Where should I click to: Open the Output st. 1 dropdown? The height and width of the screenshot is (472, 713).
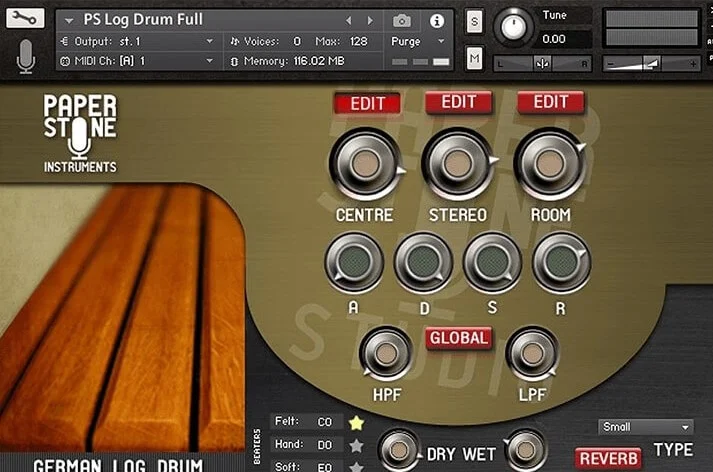pyautogui.click(x=139, y=41)
